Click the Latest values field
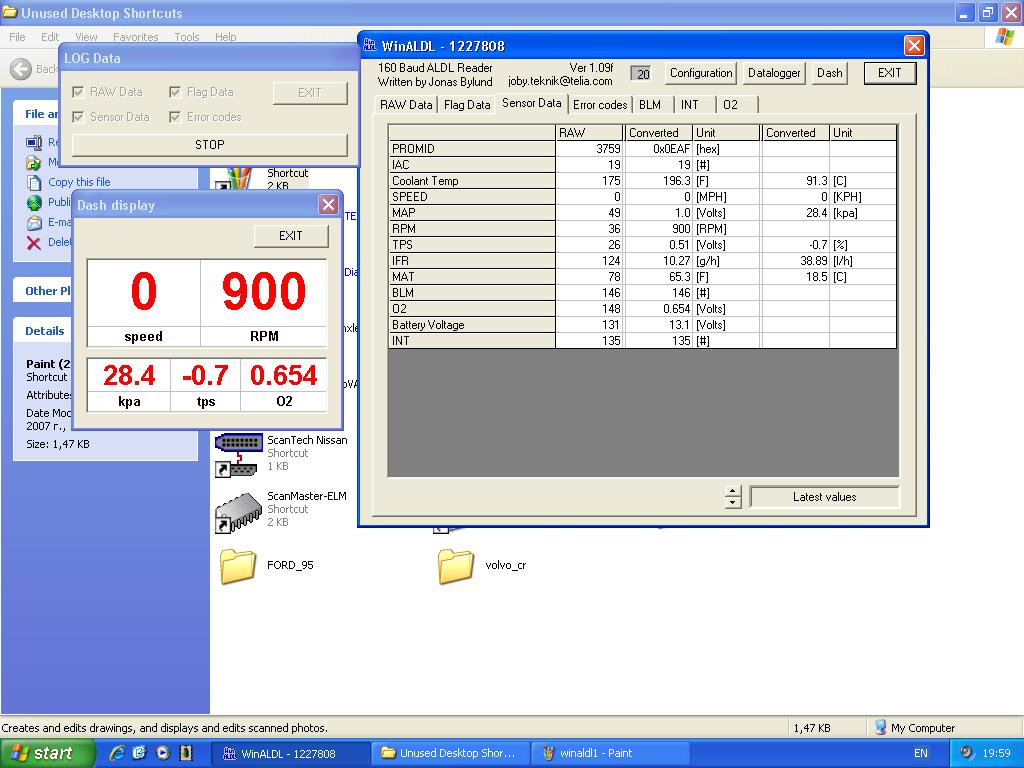Viewport: 1024px width, 768px height. click(x=824, y=497)
